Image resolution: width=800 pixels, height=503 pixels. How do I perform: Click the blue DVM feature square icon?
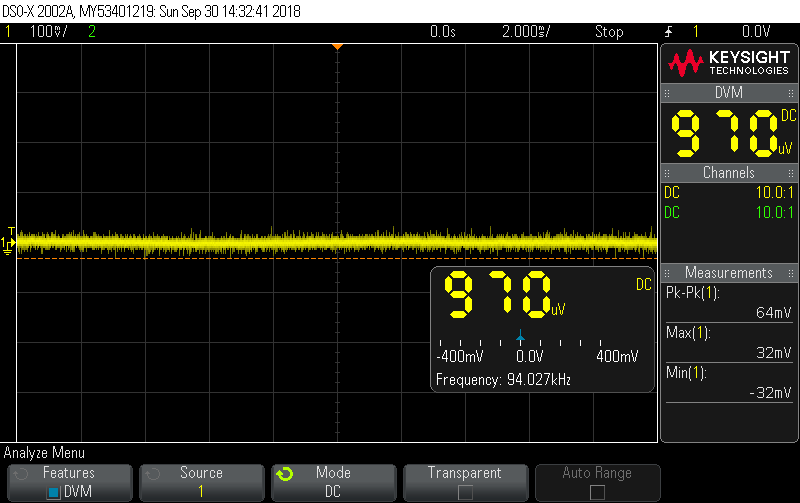tap(53, 493)
